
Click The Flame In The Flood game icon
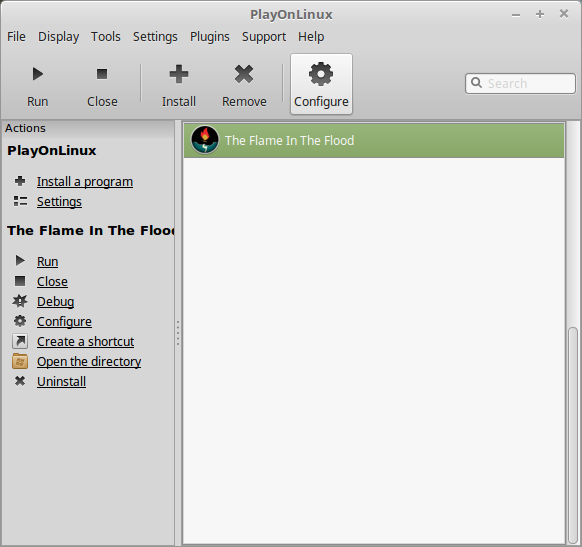[205, 140]
